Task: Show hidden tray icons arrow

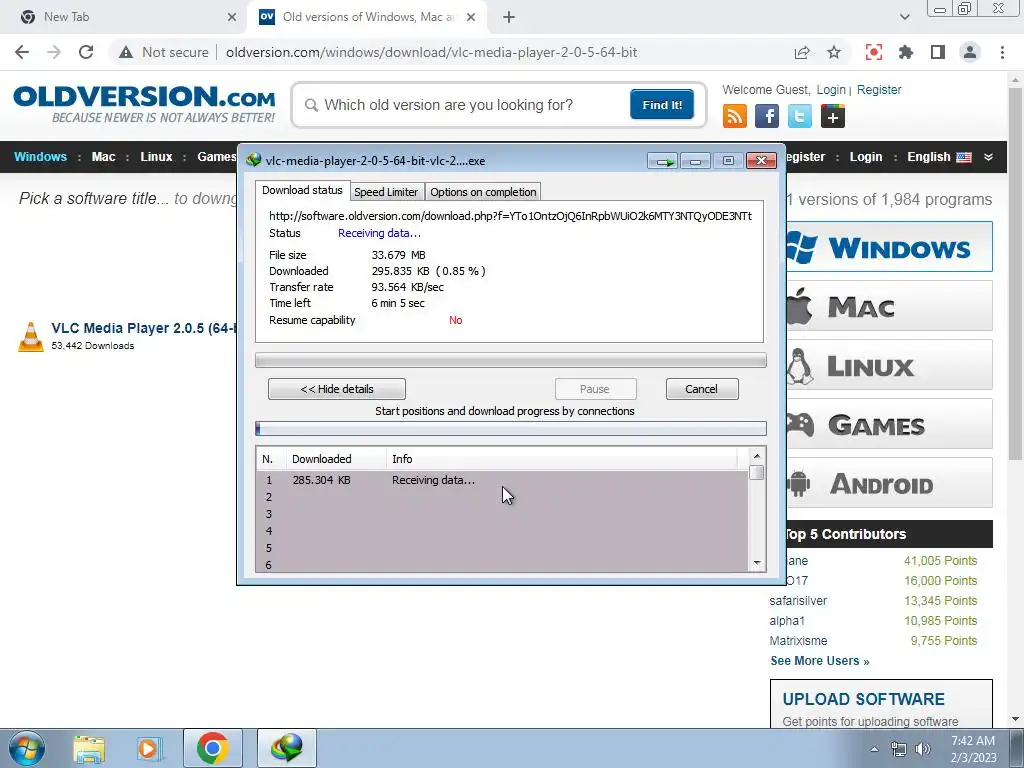Action: (874, 749)
